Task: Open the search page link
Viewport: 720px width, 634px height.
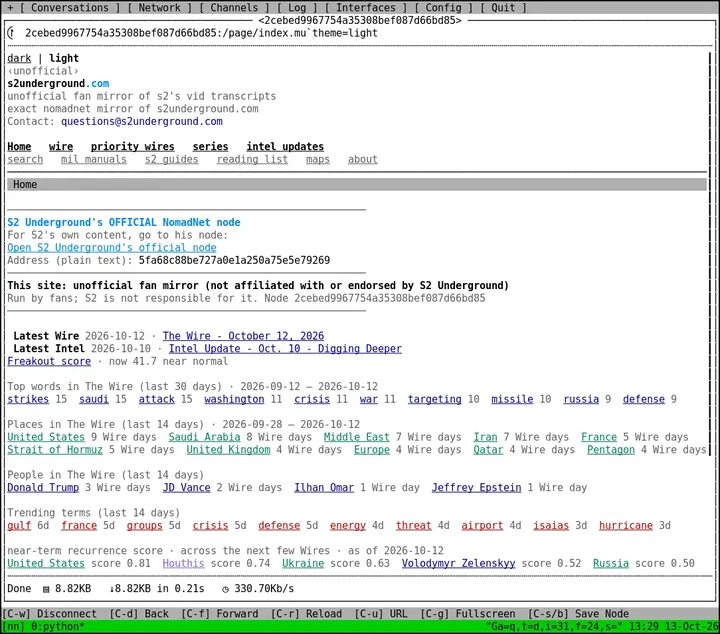Action: tap(25, 159)
